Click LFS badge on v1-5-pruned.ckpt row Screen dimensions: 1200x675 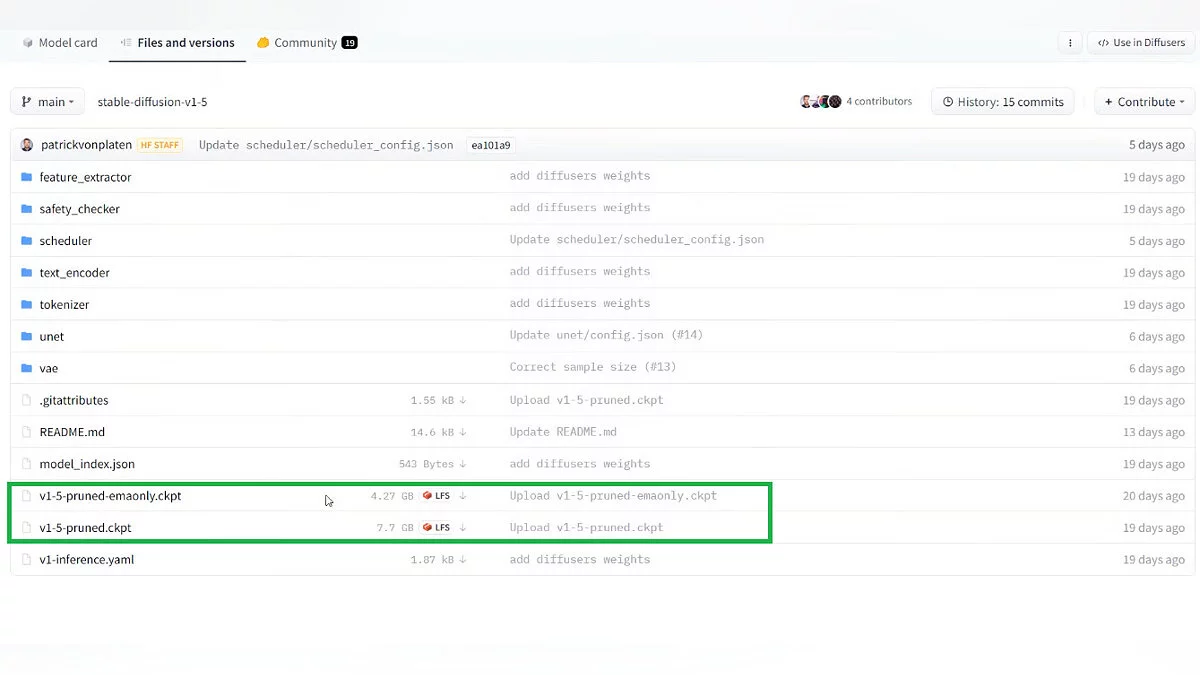pyautogui.click(x=436, y=528)
